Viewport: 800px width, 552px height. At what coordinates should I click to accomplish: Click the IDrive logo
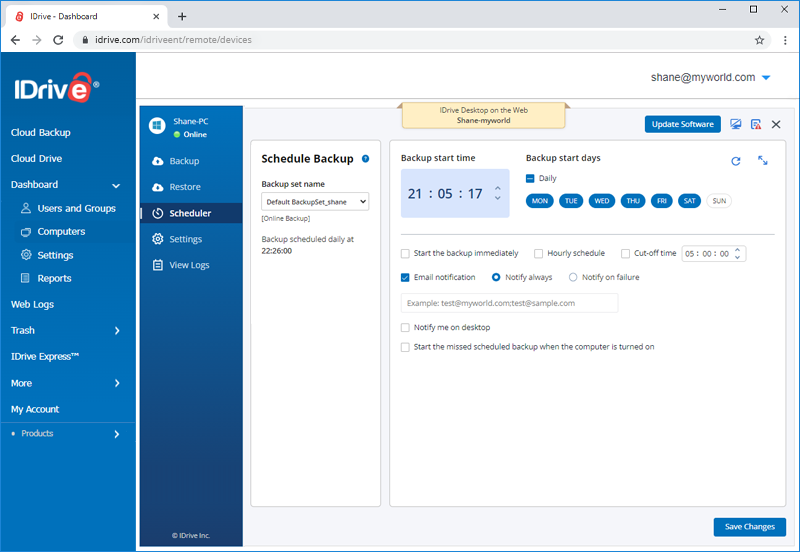pyautogui.click(x=56, y=88)
